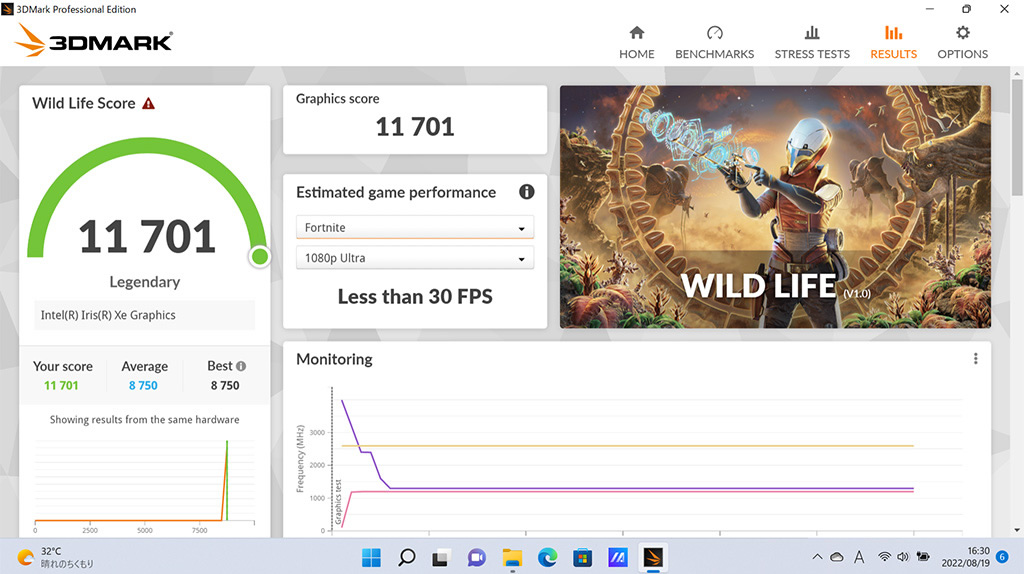Expand the Fortnite game dropdown
This screenshot has width=1024, height=574.
[x=415, y=227]
